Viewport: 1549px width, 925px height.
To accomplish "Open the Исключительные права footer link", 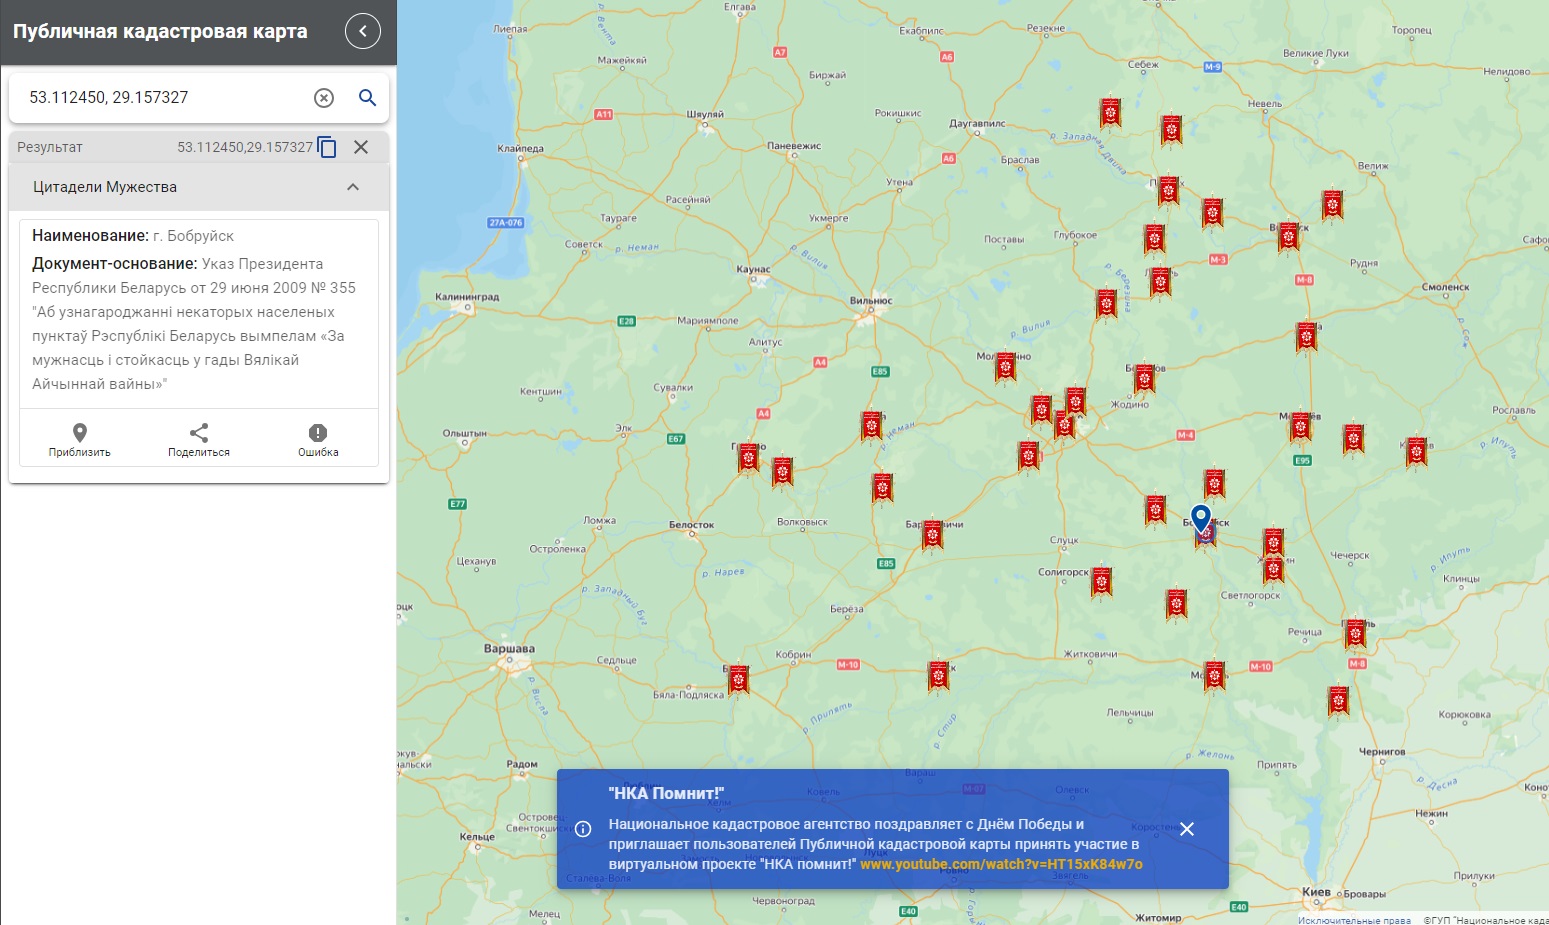I will (x=1354, y=920).
